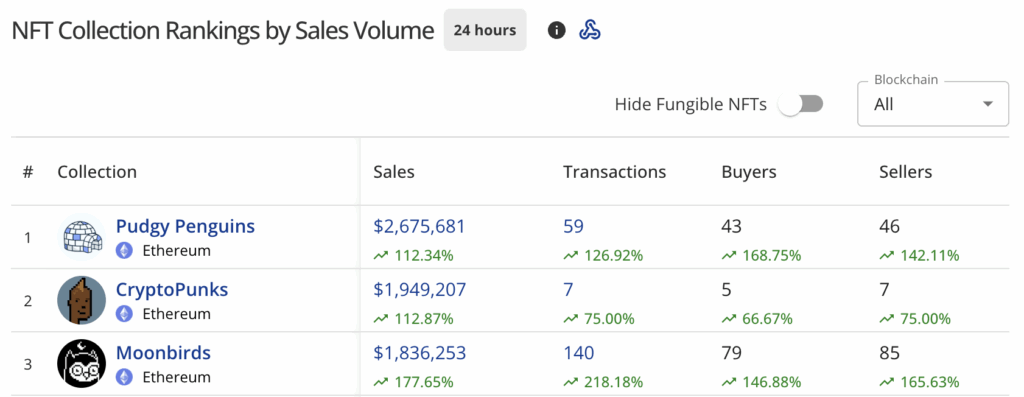Click trend arrow next to 66.67%

point(729,319)
